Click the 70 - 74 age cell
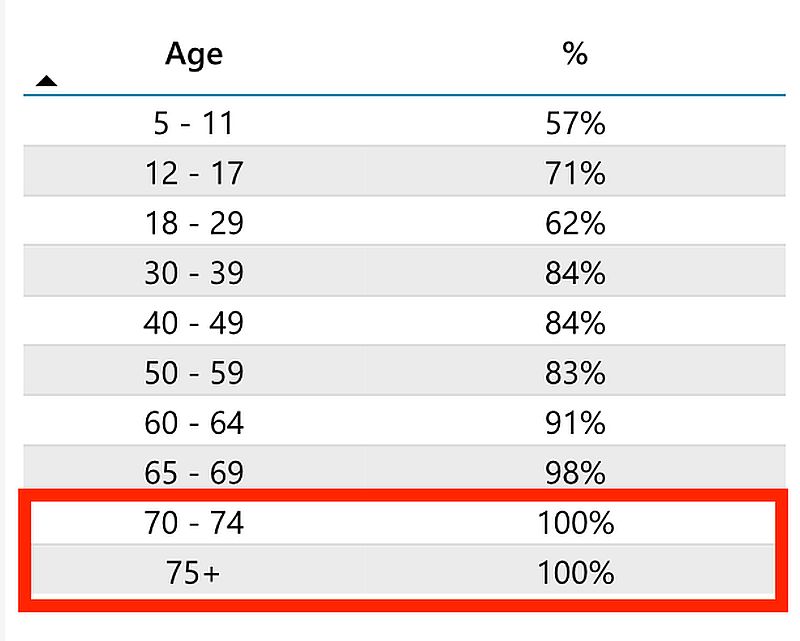This screenshot has height=641, width=800. (194, 523)
